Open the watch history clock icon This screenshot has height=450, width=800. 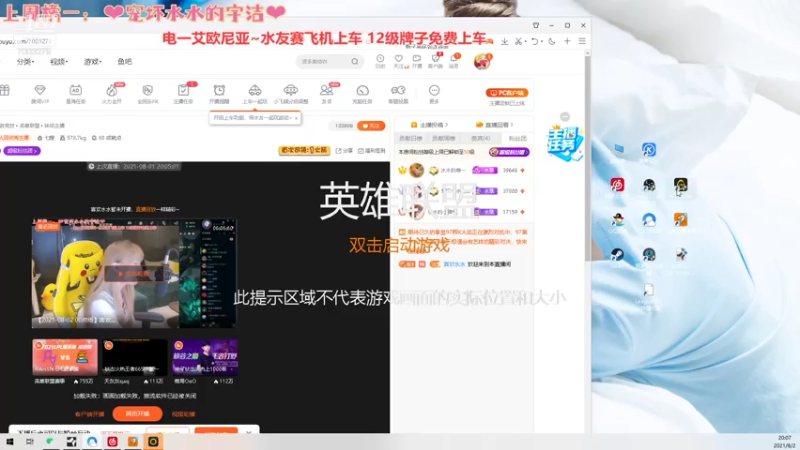pyautogui.click(x=380, y=61)
